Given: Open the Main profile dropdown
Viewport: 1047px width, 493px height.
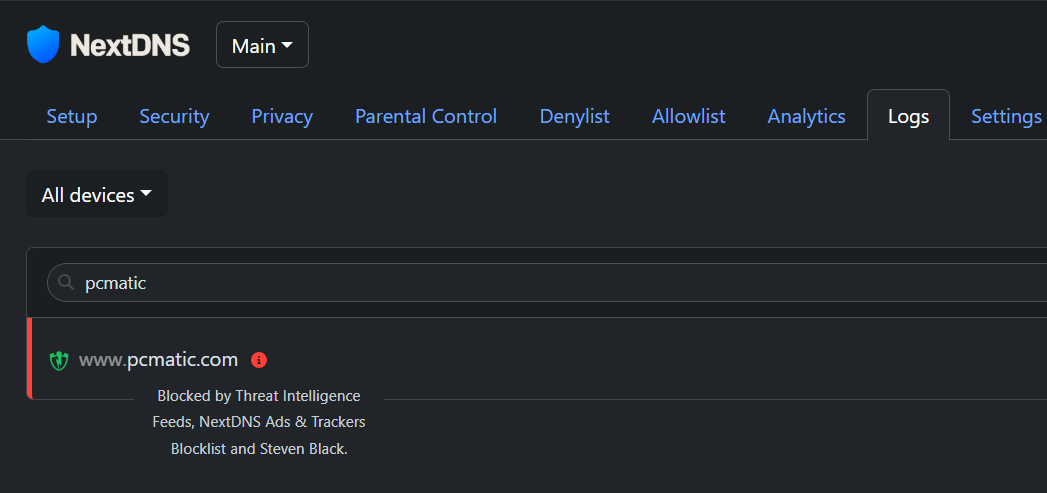Looking at the screenshot, I should click(x=262, y=45).
